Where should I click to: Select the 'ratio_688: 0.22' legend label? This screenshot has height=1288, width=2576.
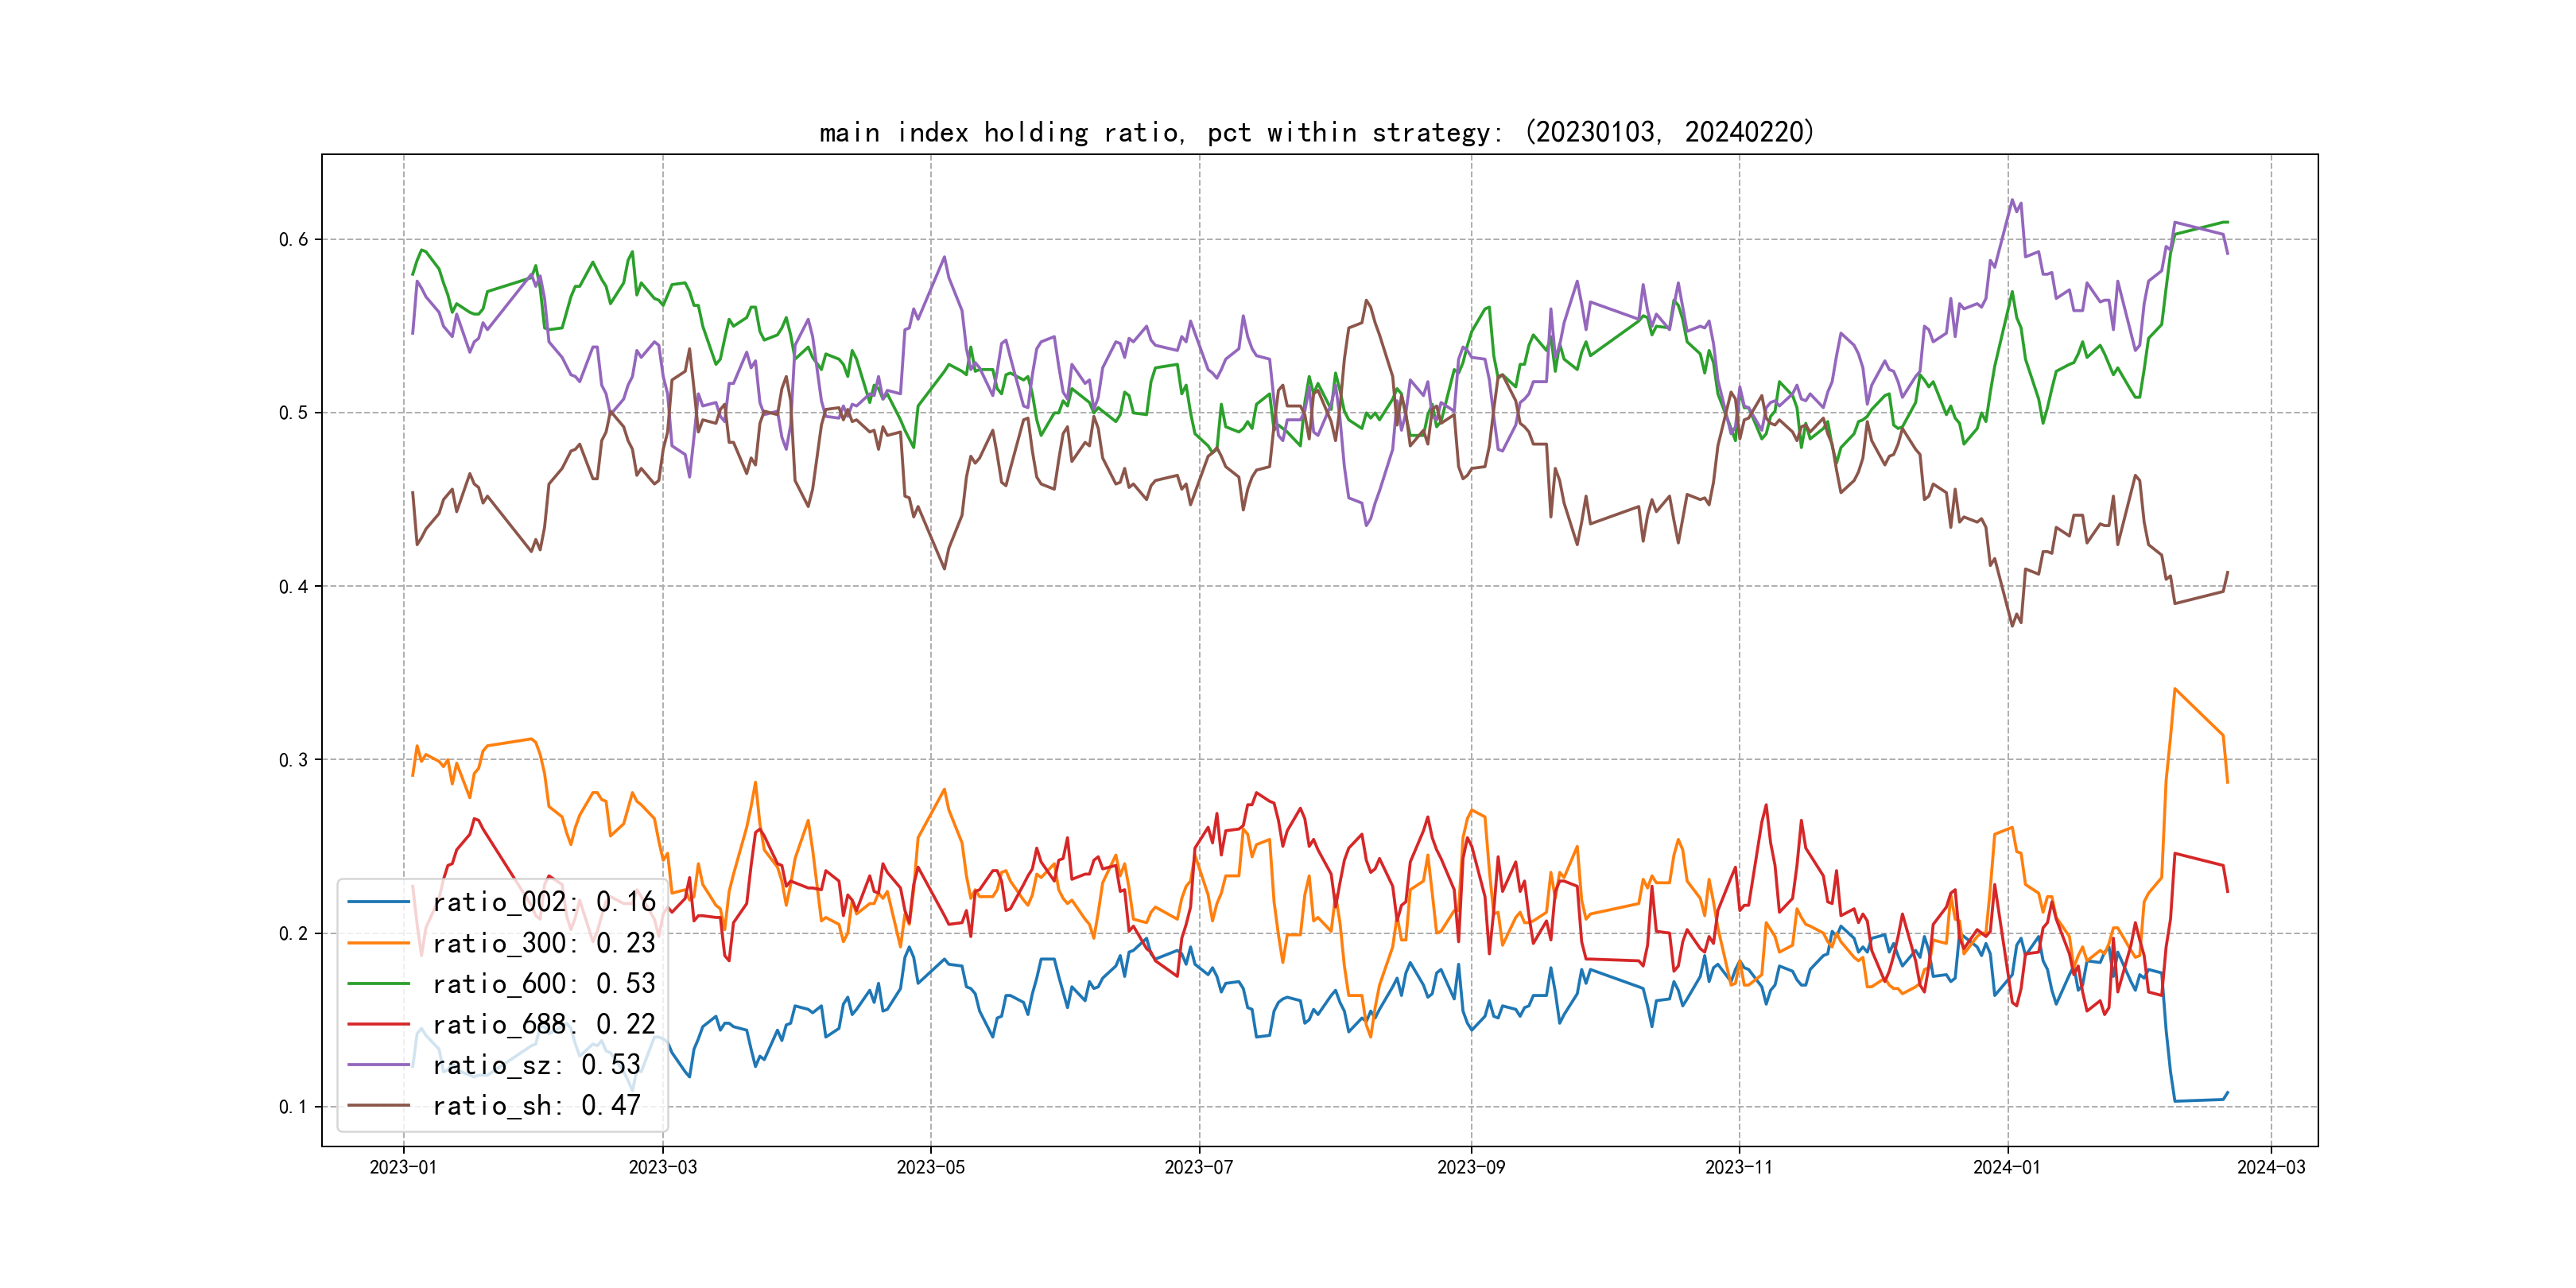(x=543, y=1024)
